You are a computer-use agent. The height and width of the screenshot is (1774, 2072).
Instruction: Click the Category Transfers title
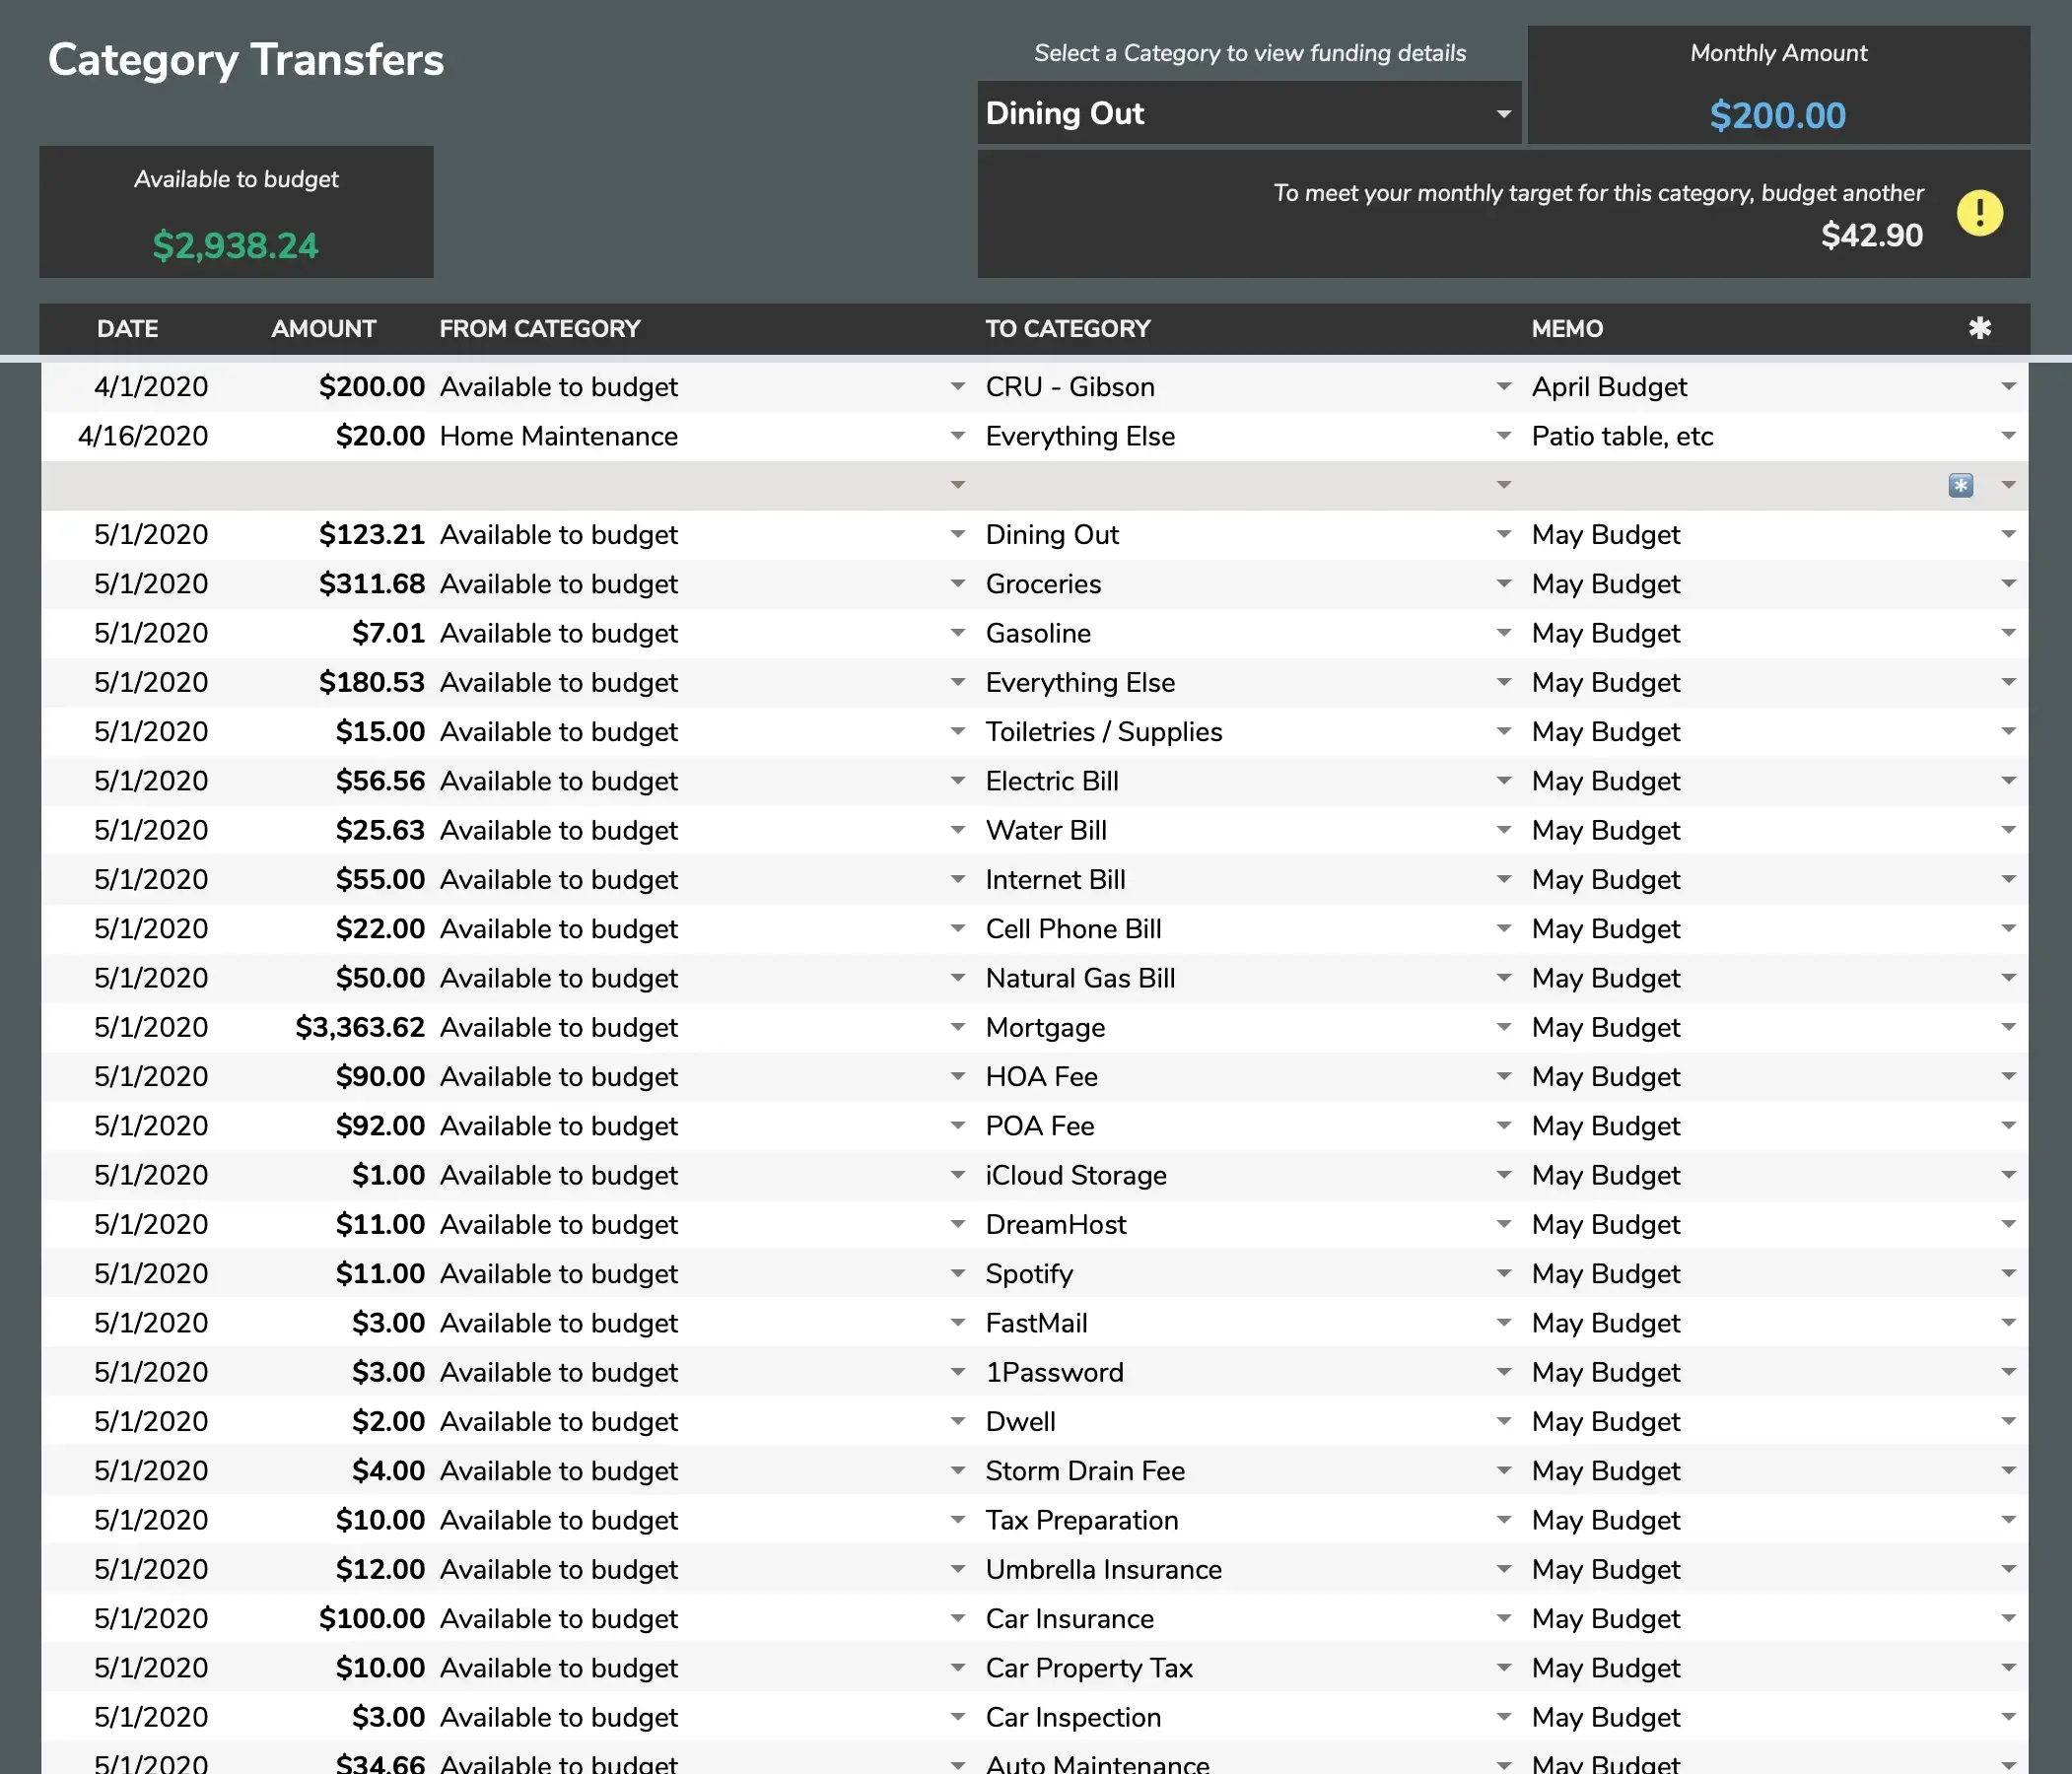(246, 59)
